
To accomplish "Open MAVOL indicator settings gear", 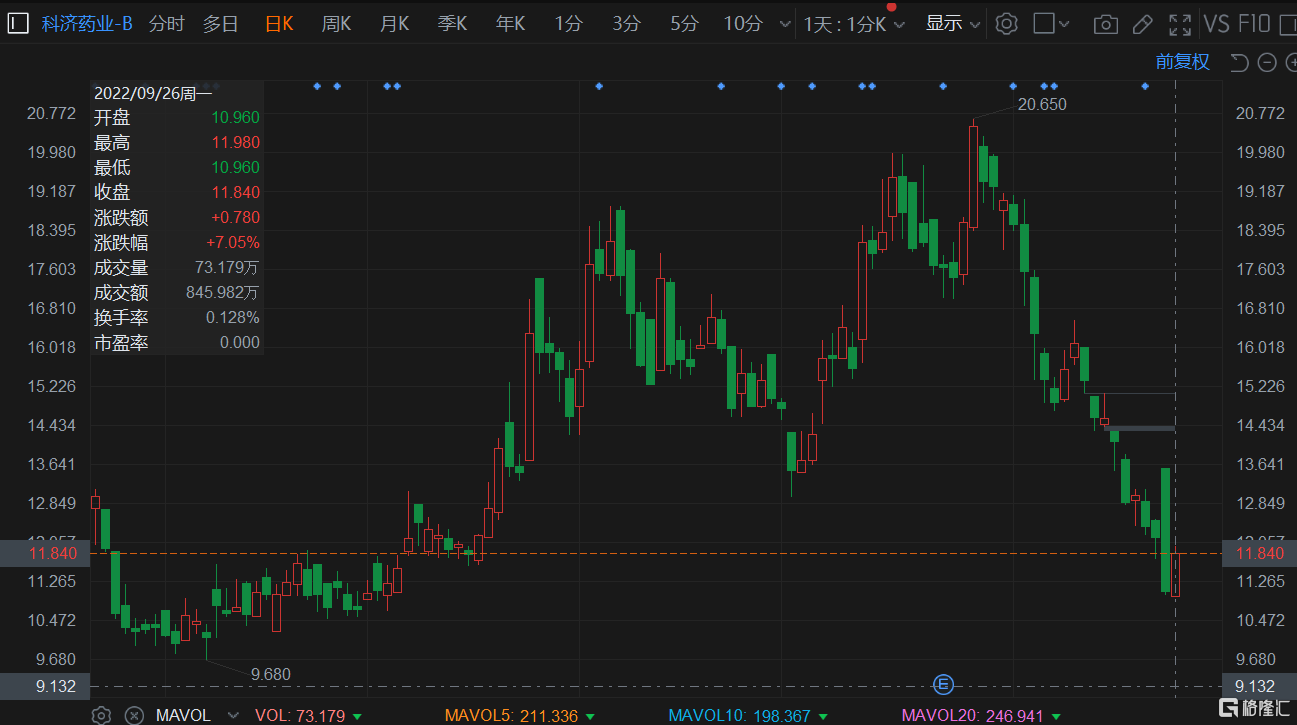I will point(101,715).
